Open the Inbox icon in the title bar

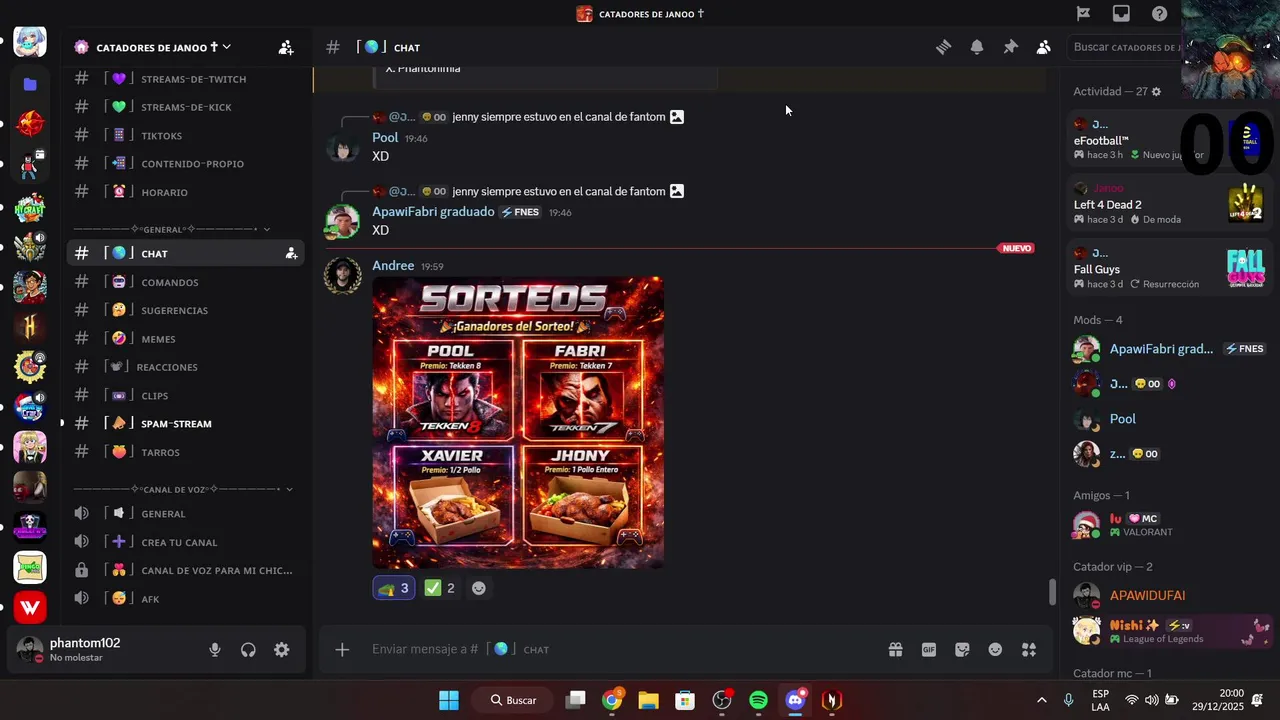(1121, 14)
